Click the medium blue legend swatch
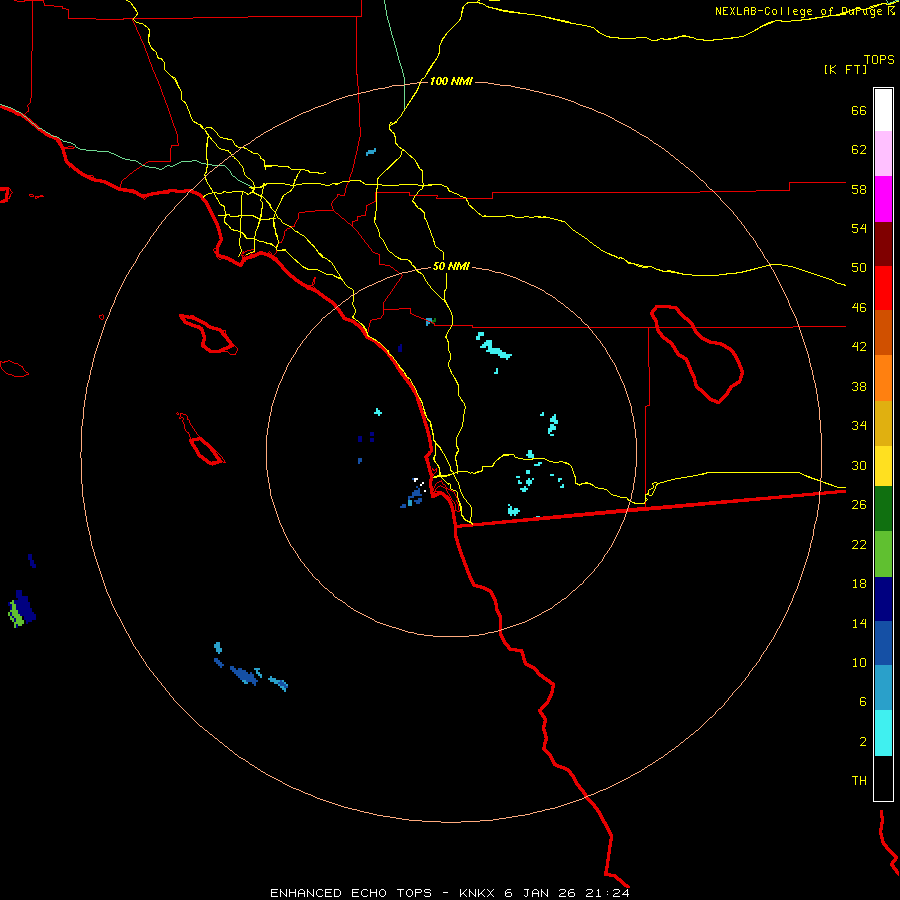Image resolution: width=900 pixels, height=900 pixels. 883,643
